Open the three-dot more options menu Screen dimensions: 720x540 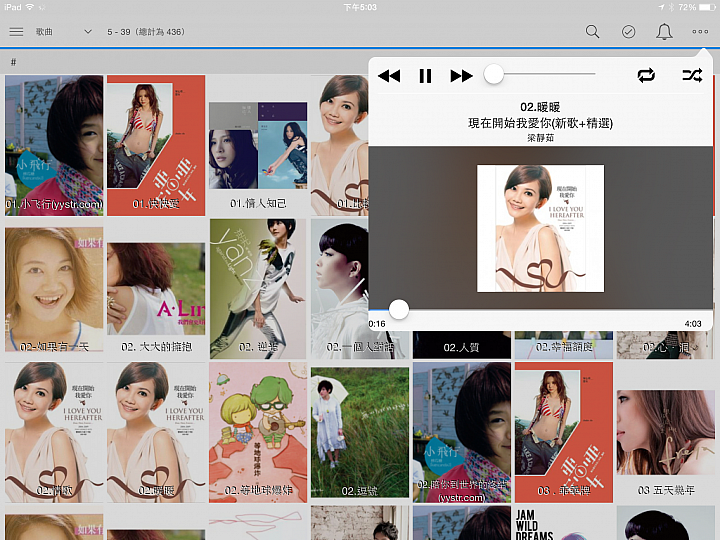[700, 32]
